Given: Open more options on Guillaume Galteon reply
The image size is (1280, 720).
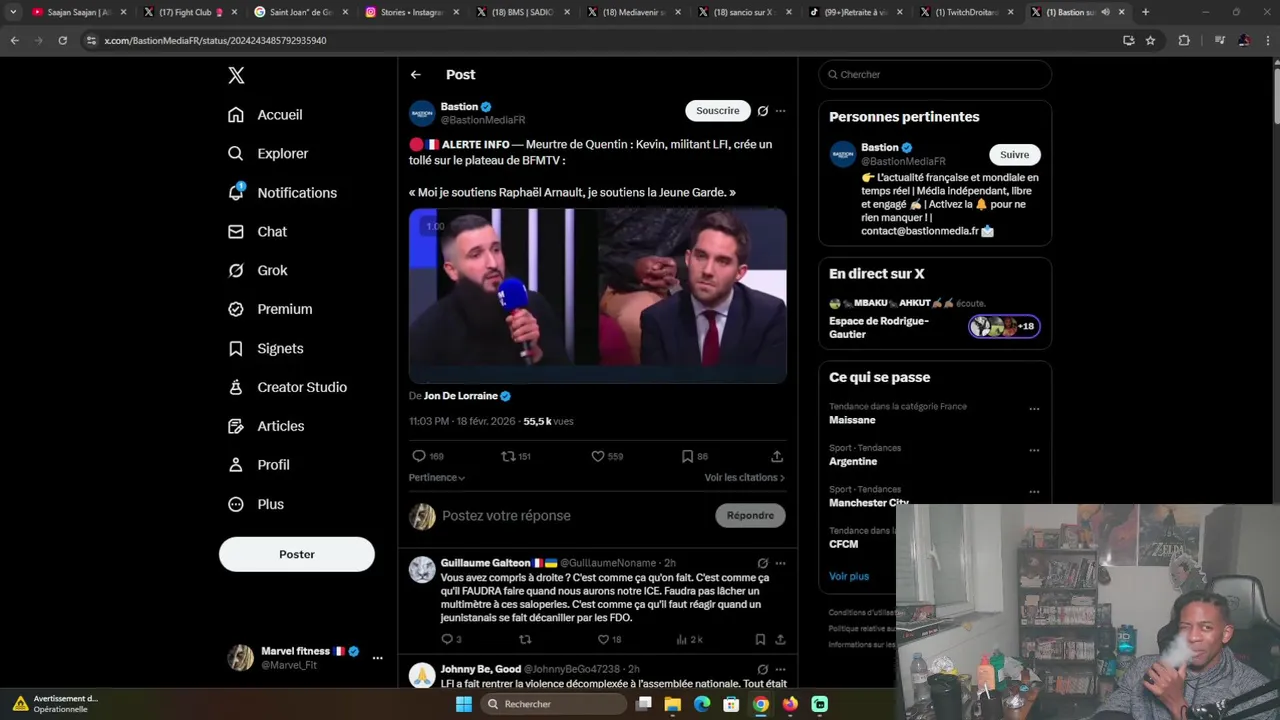Looking at the screenshot, I should (x=781, y=563).
